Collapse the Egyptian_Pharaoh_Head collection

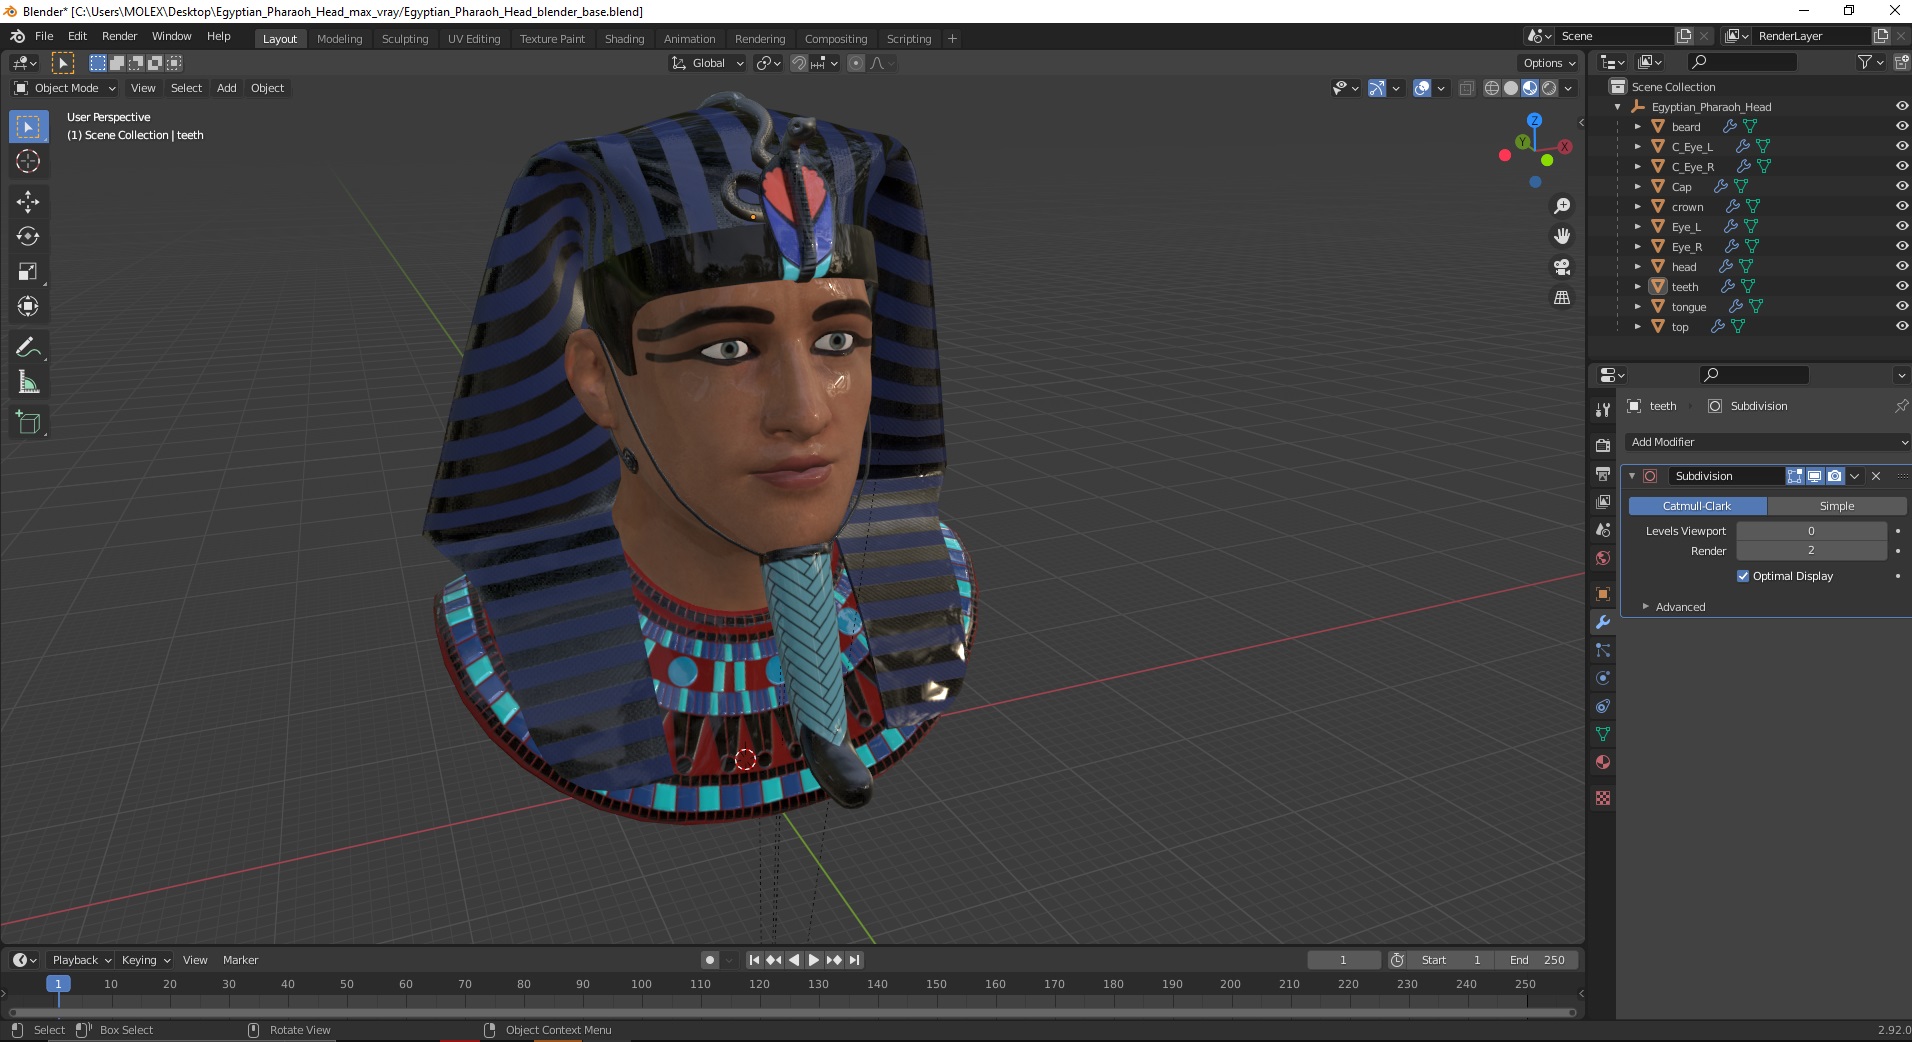(x=1618, y=107)
